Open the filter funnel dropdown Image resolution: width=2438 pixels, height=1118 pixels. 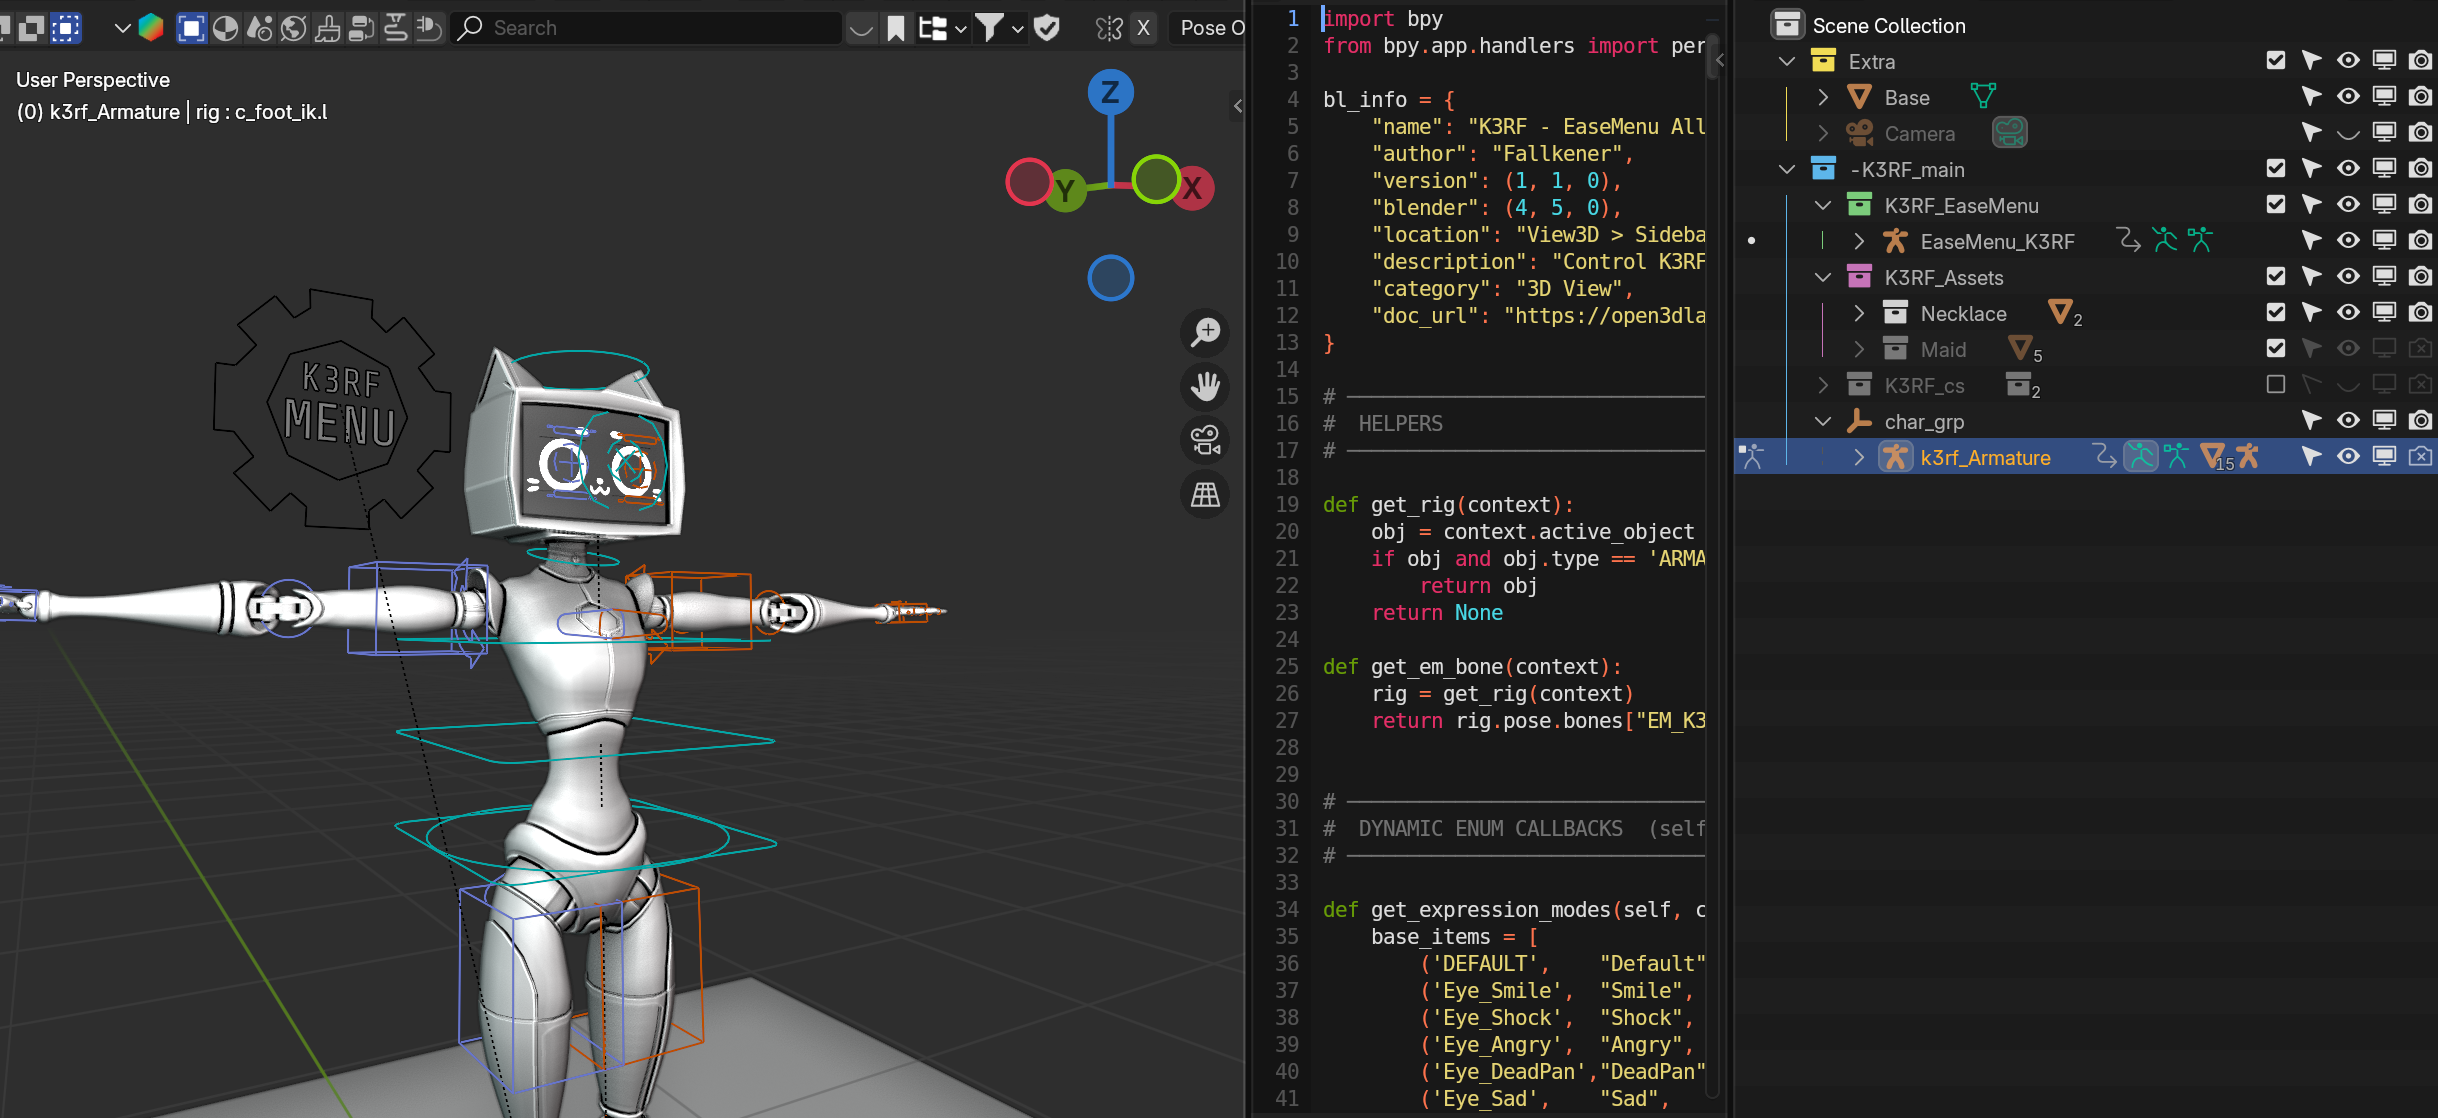[x=1000, y=28]
